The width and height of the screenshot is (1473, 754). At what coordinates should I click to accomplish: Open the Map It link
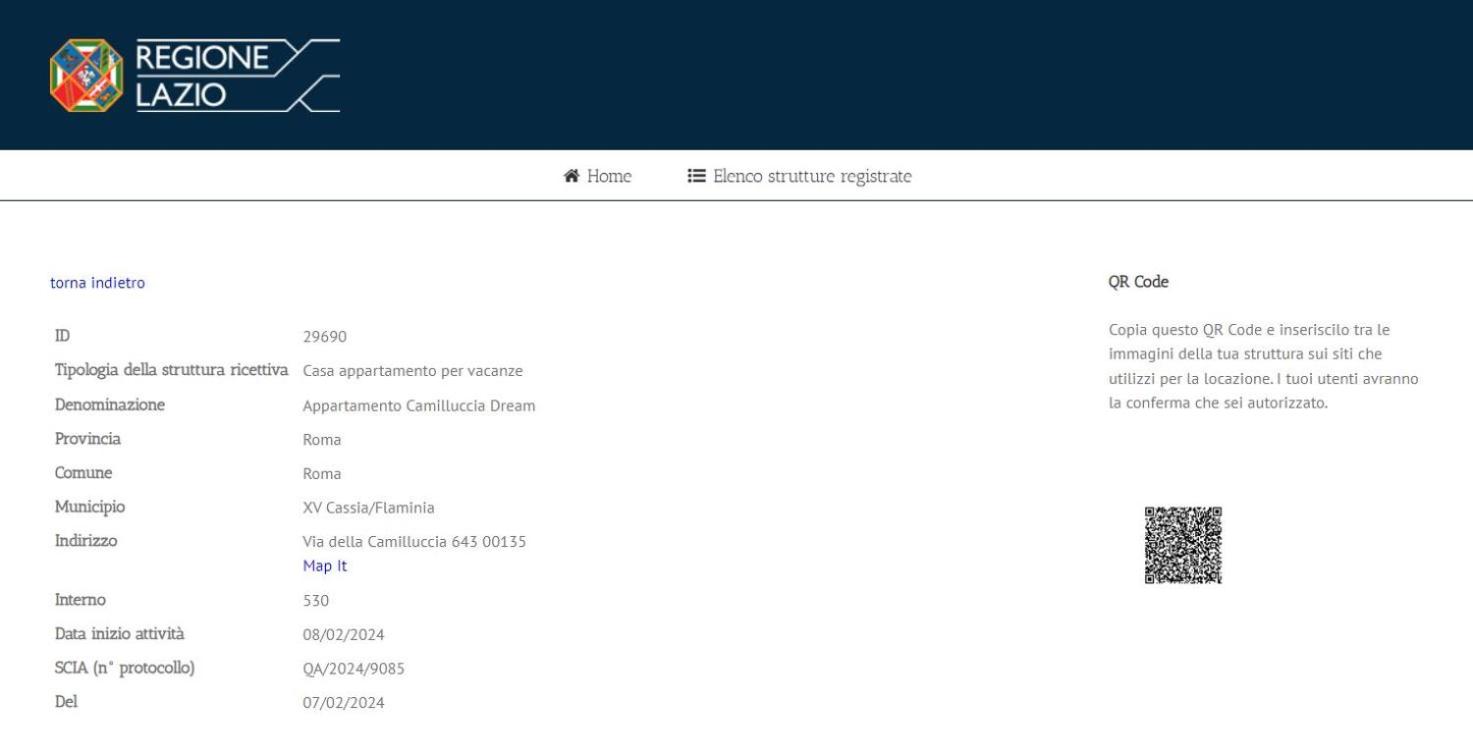point(325,566)
